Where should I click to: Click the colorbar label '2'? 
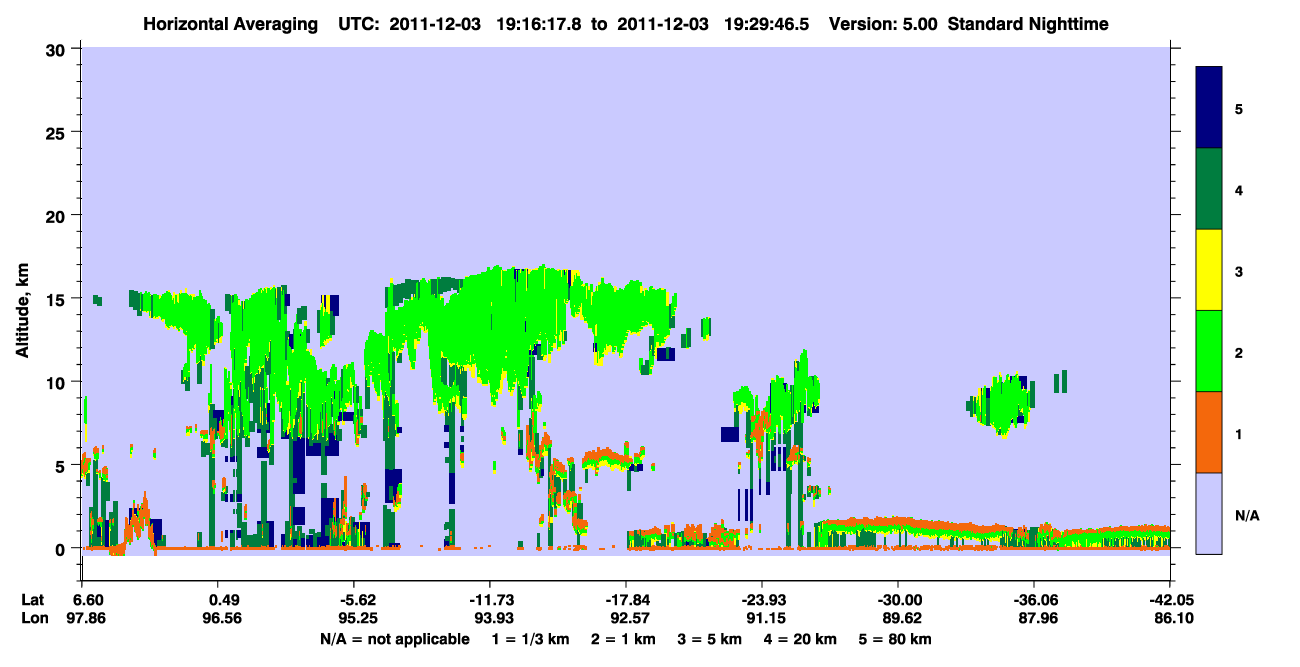1239,352
